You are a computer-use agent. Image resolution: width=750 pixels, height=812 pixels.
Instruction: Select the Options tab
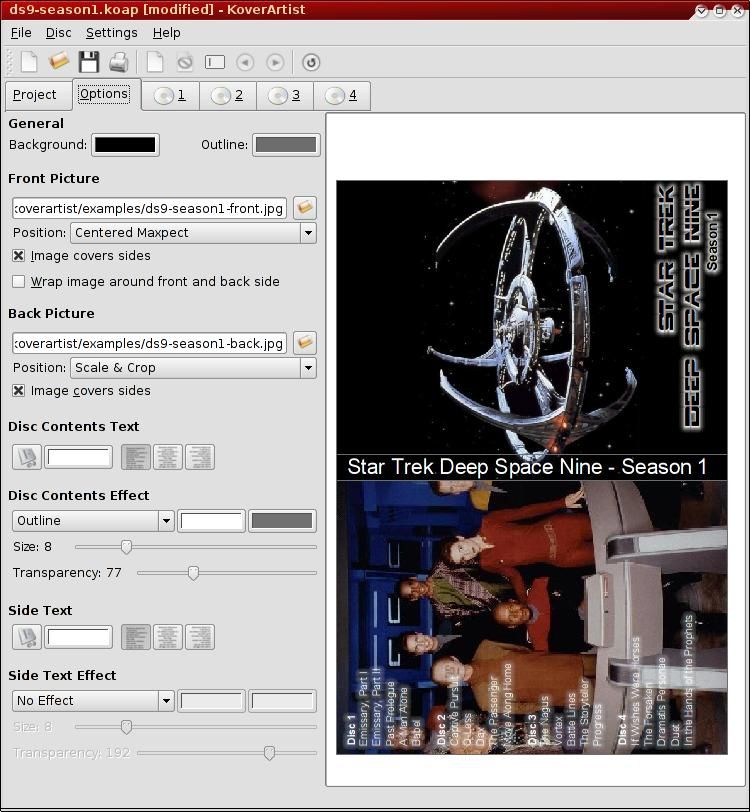click(107, 94)
